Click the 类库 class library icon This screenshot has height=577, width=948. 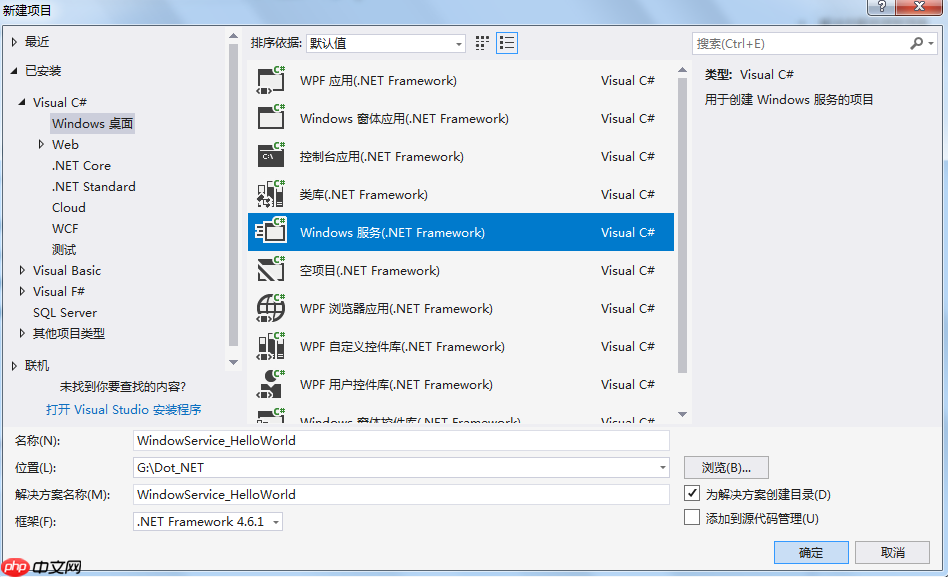pos(270,194)
